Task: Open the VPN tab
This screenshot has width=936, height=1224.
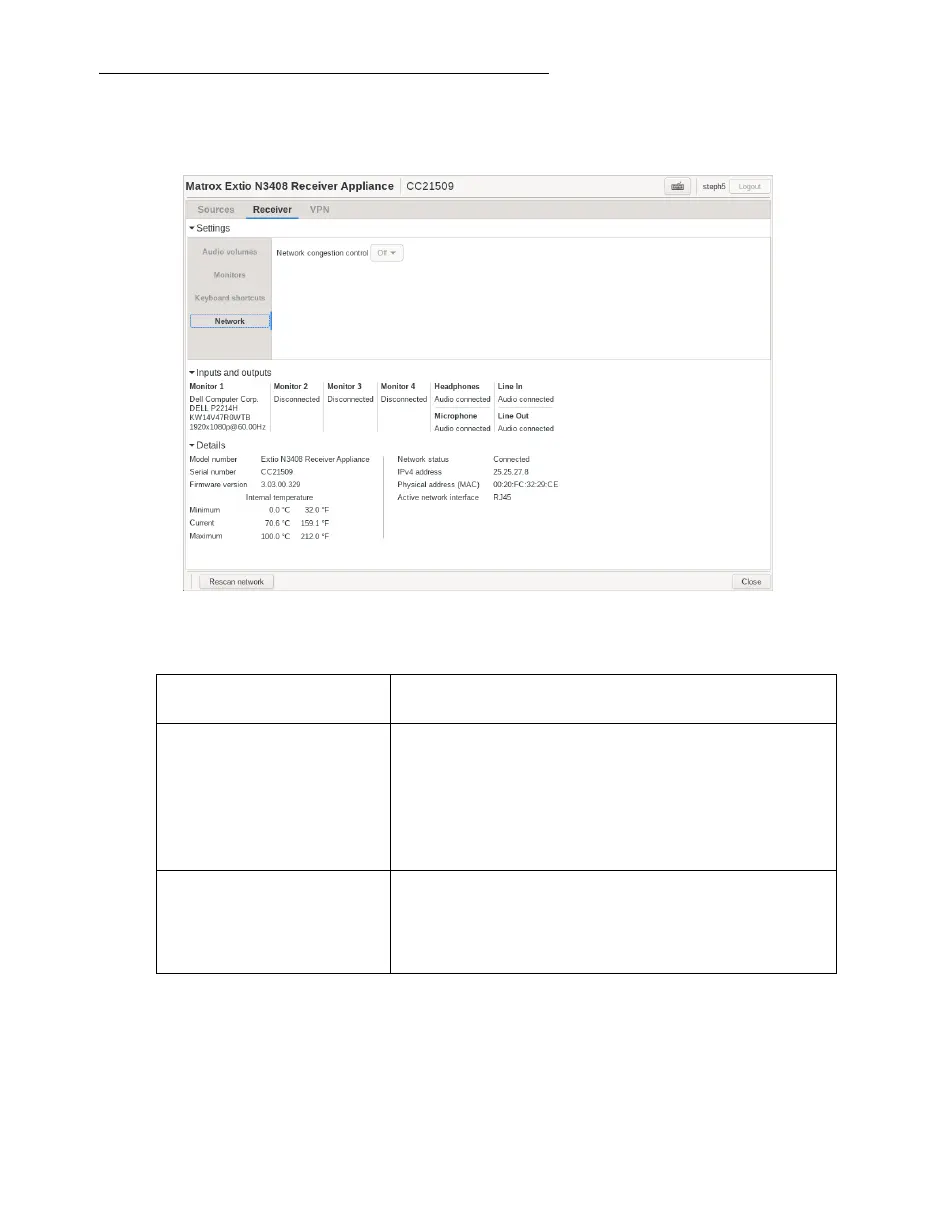Action: (319, 210)
